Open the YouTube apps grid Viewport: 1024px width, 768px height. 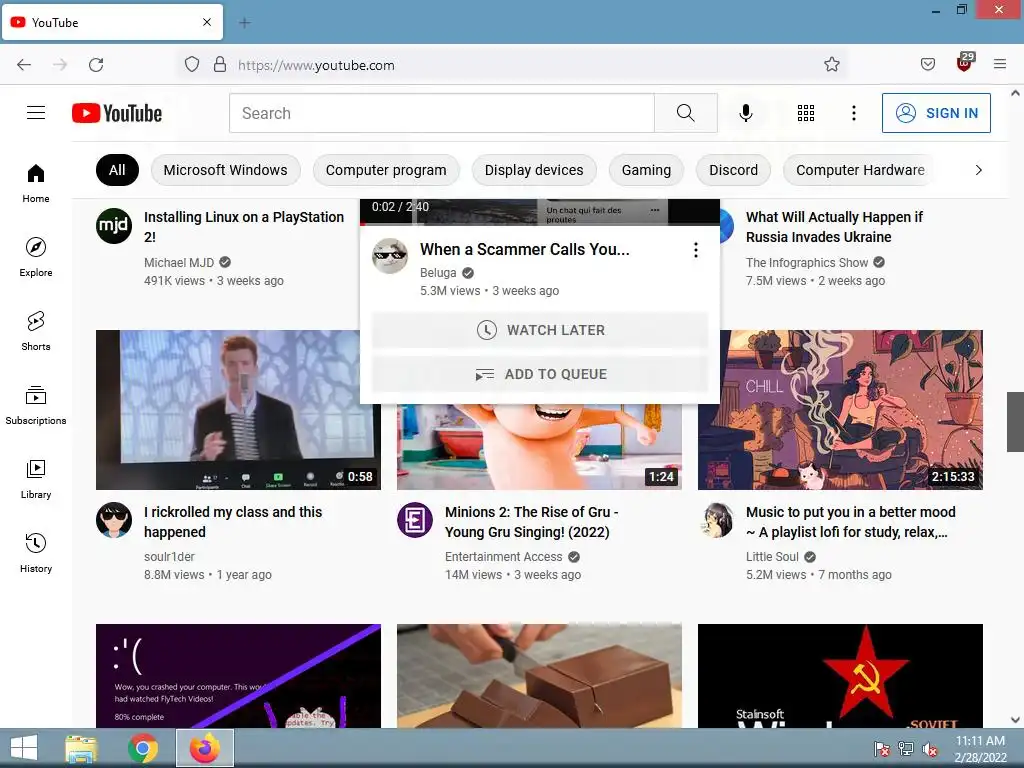[x=806, y=113]
